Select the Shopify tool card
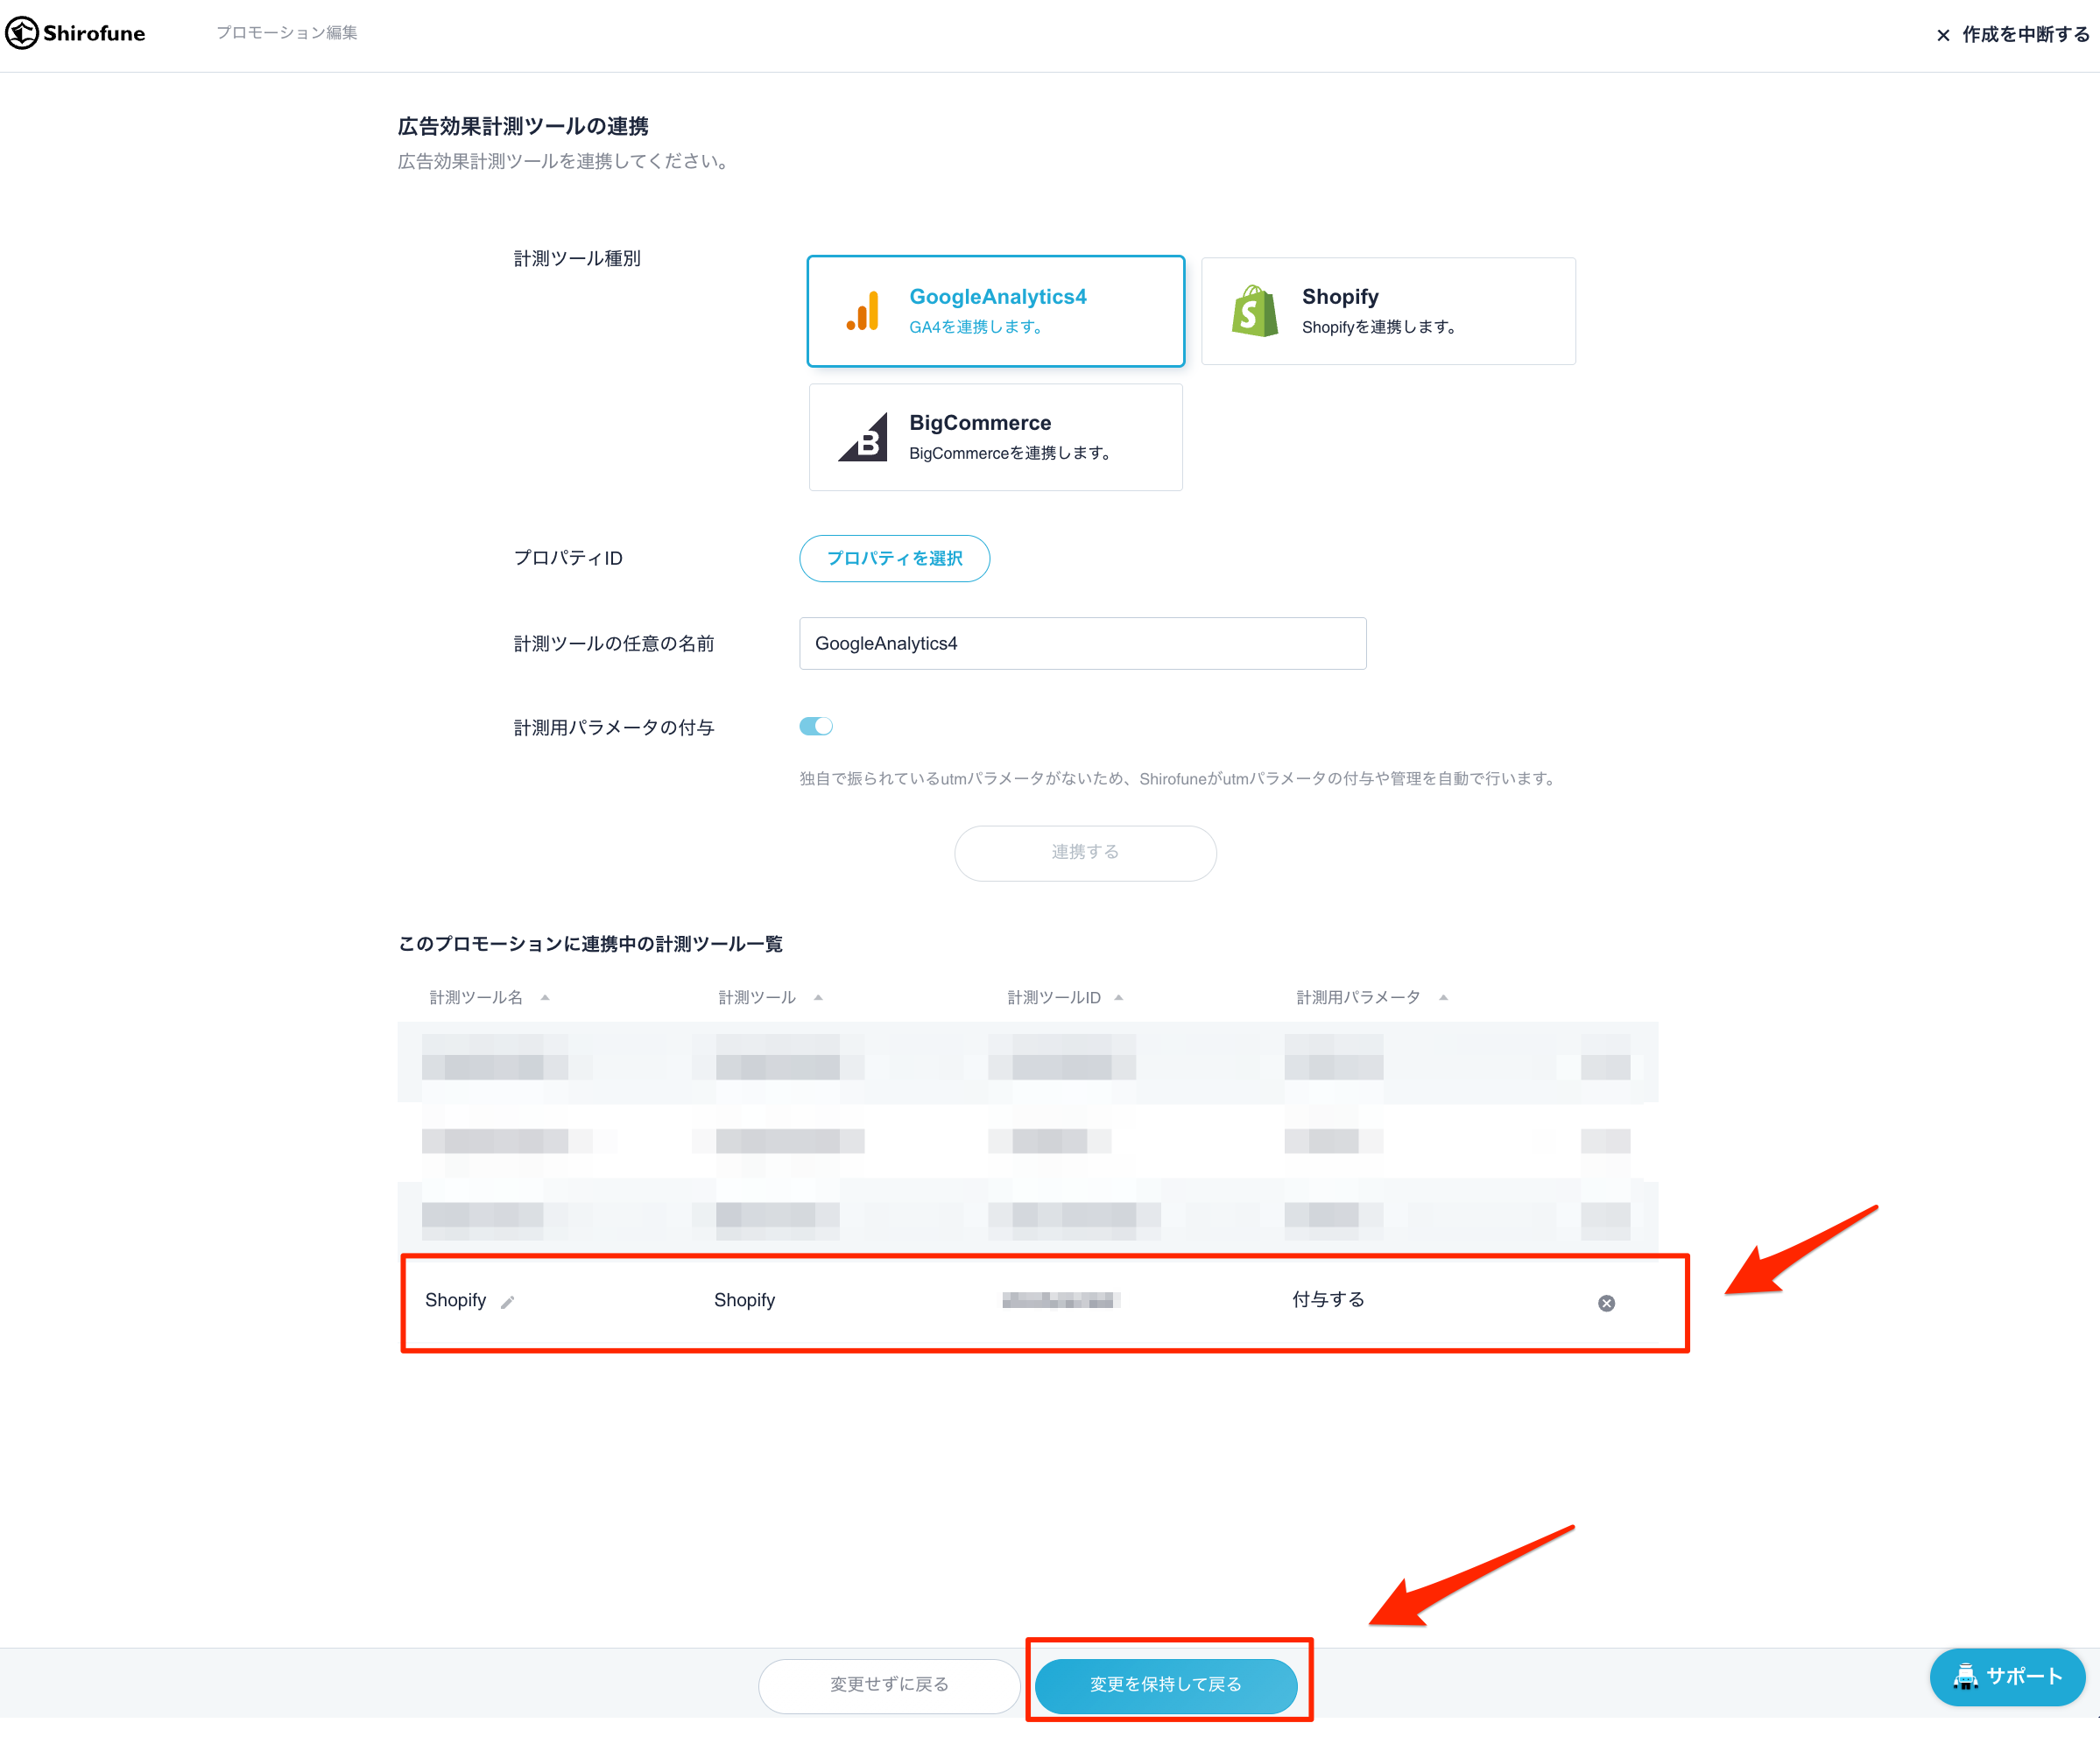Screen dimensions: 2100x1758 (x=1388, y=311)
